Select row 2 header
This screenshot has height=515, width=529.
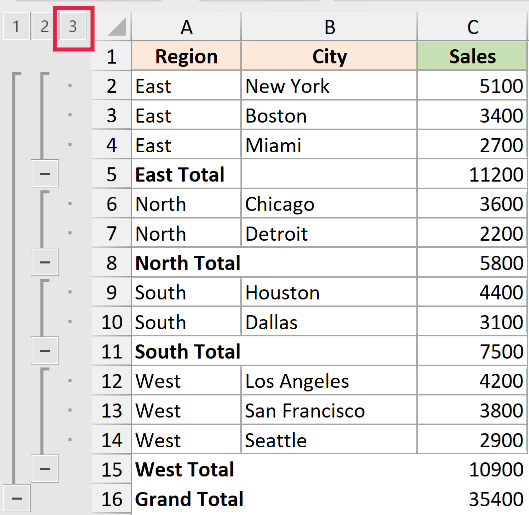coord(111,86)
